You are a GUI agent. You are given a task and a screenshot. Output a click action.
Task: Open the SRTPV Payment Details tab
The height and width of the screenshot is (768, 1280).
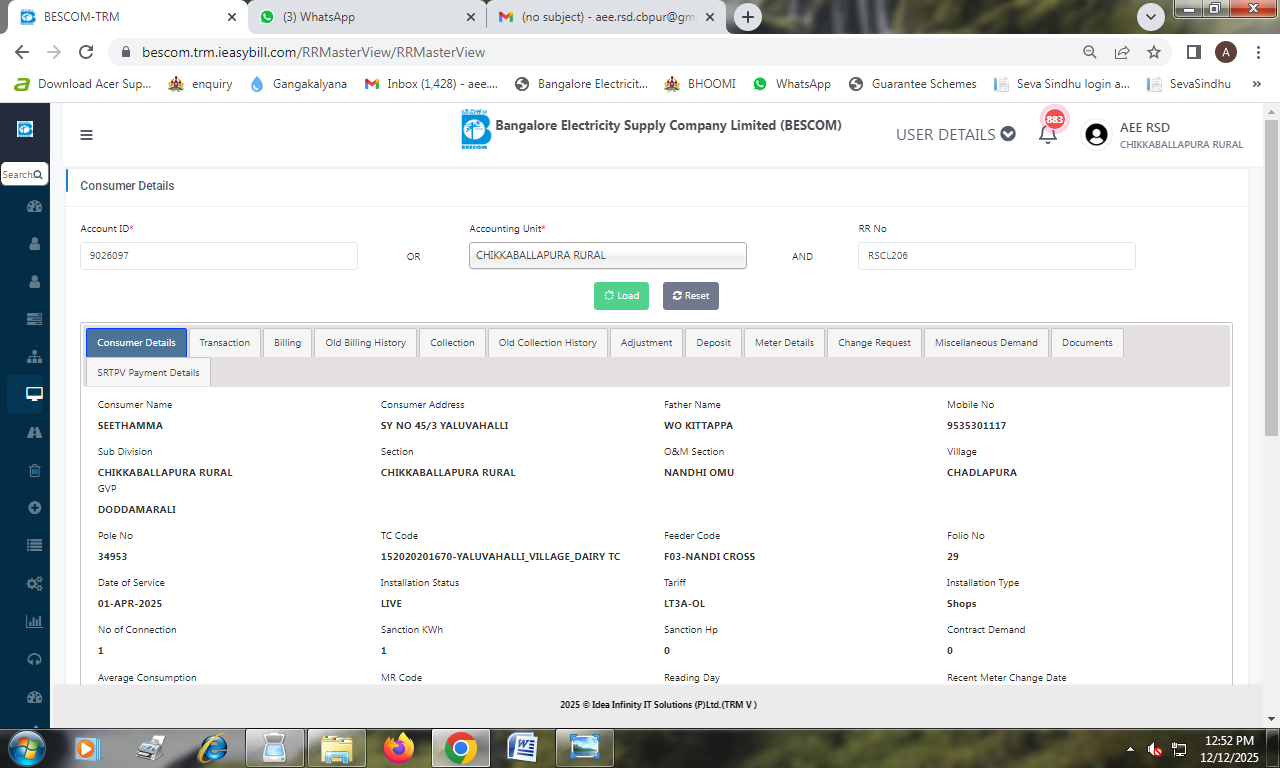pos(148,373)
